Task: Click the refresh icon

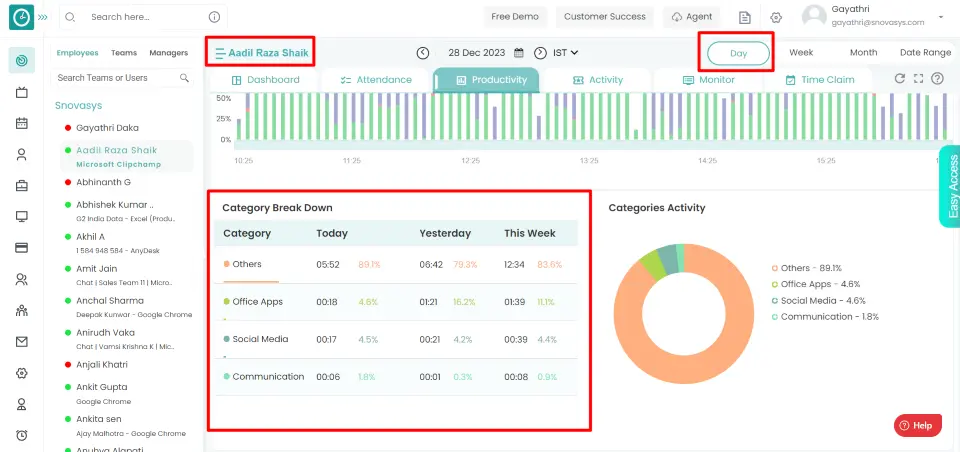Action: 899,78
